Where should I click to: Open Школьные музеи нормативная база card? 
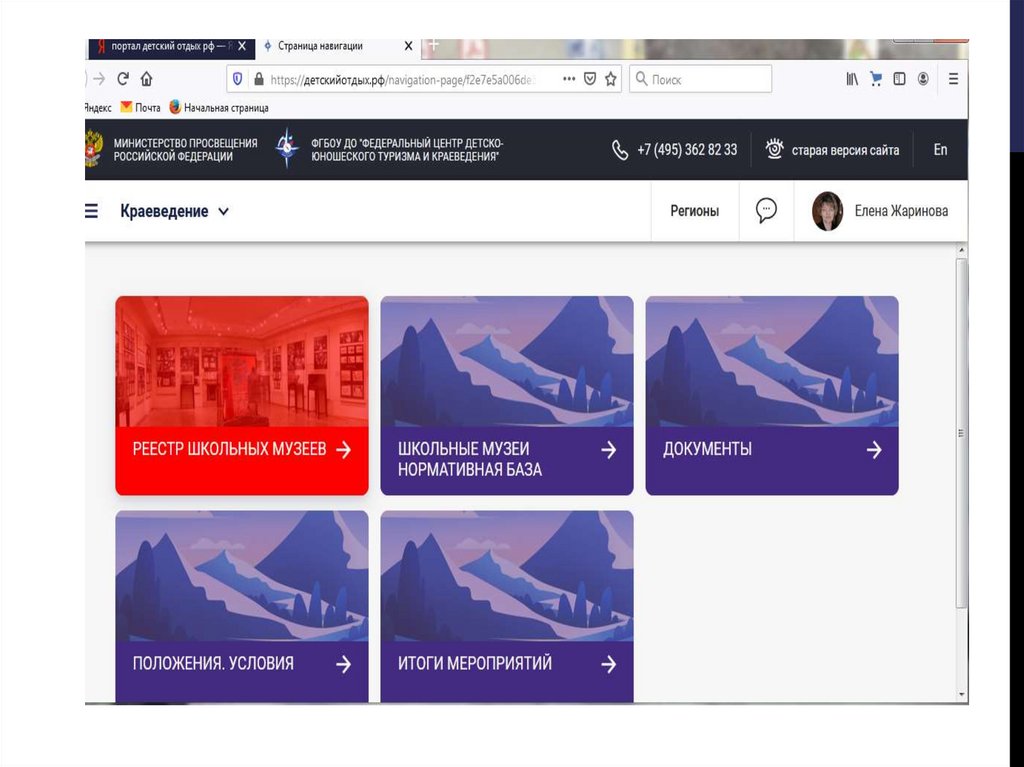[507, 395]
